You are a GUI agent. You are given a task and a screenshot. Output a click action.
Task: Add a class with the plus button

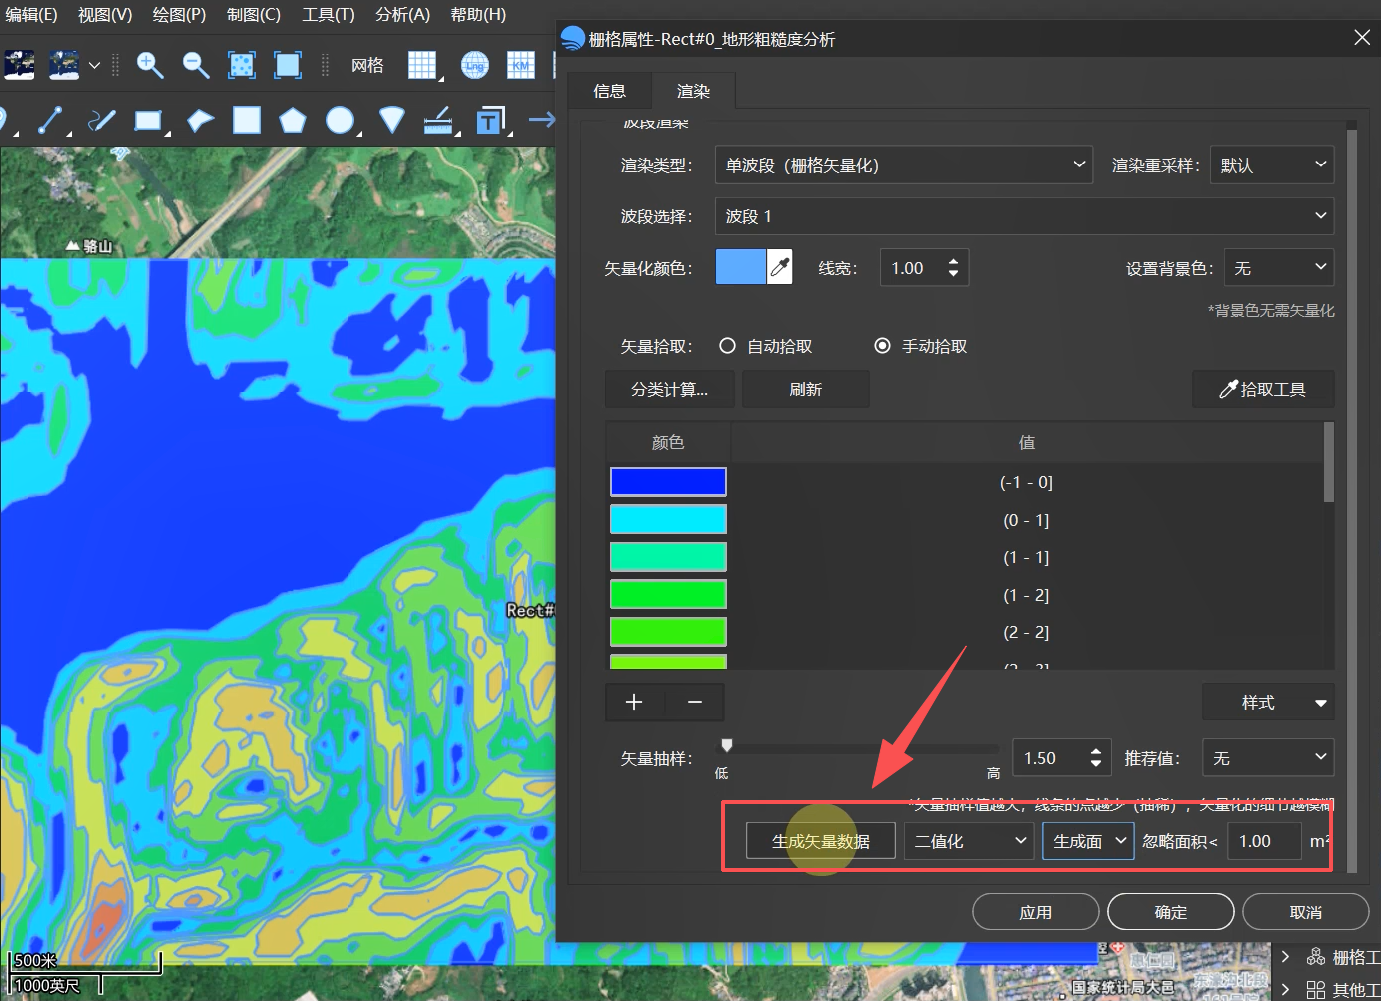tap(634, 702)
